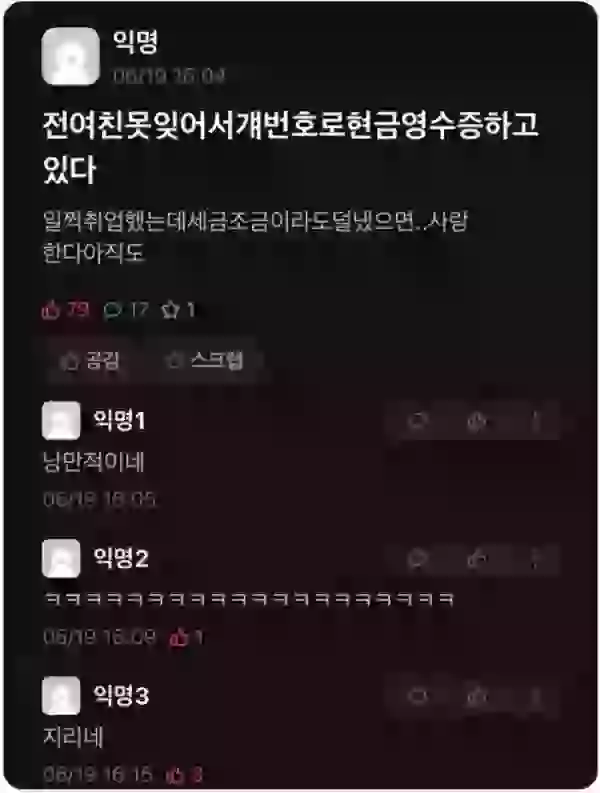Screen dimensions: 600x793
Task: Toggle the 공감 like button on the post
Action: pyautogui.click(x=90, y=361)
